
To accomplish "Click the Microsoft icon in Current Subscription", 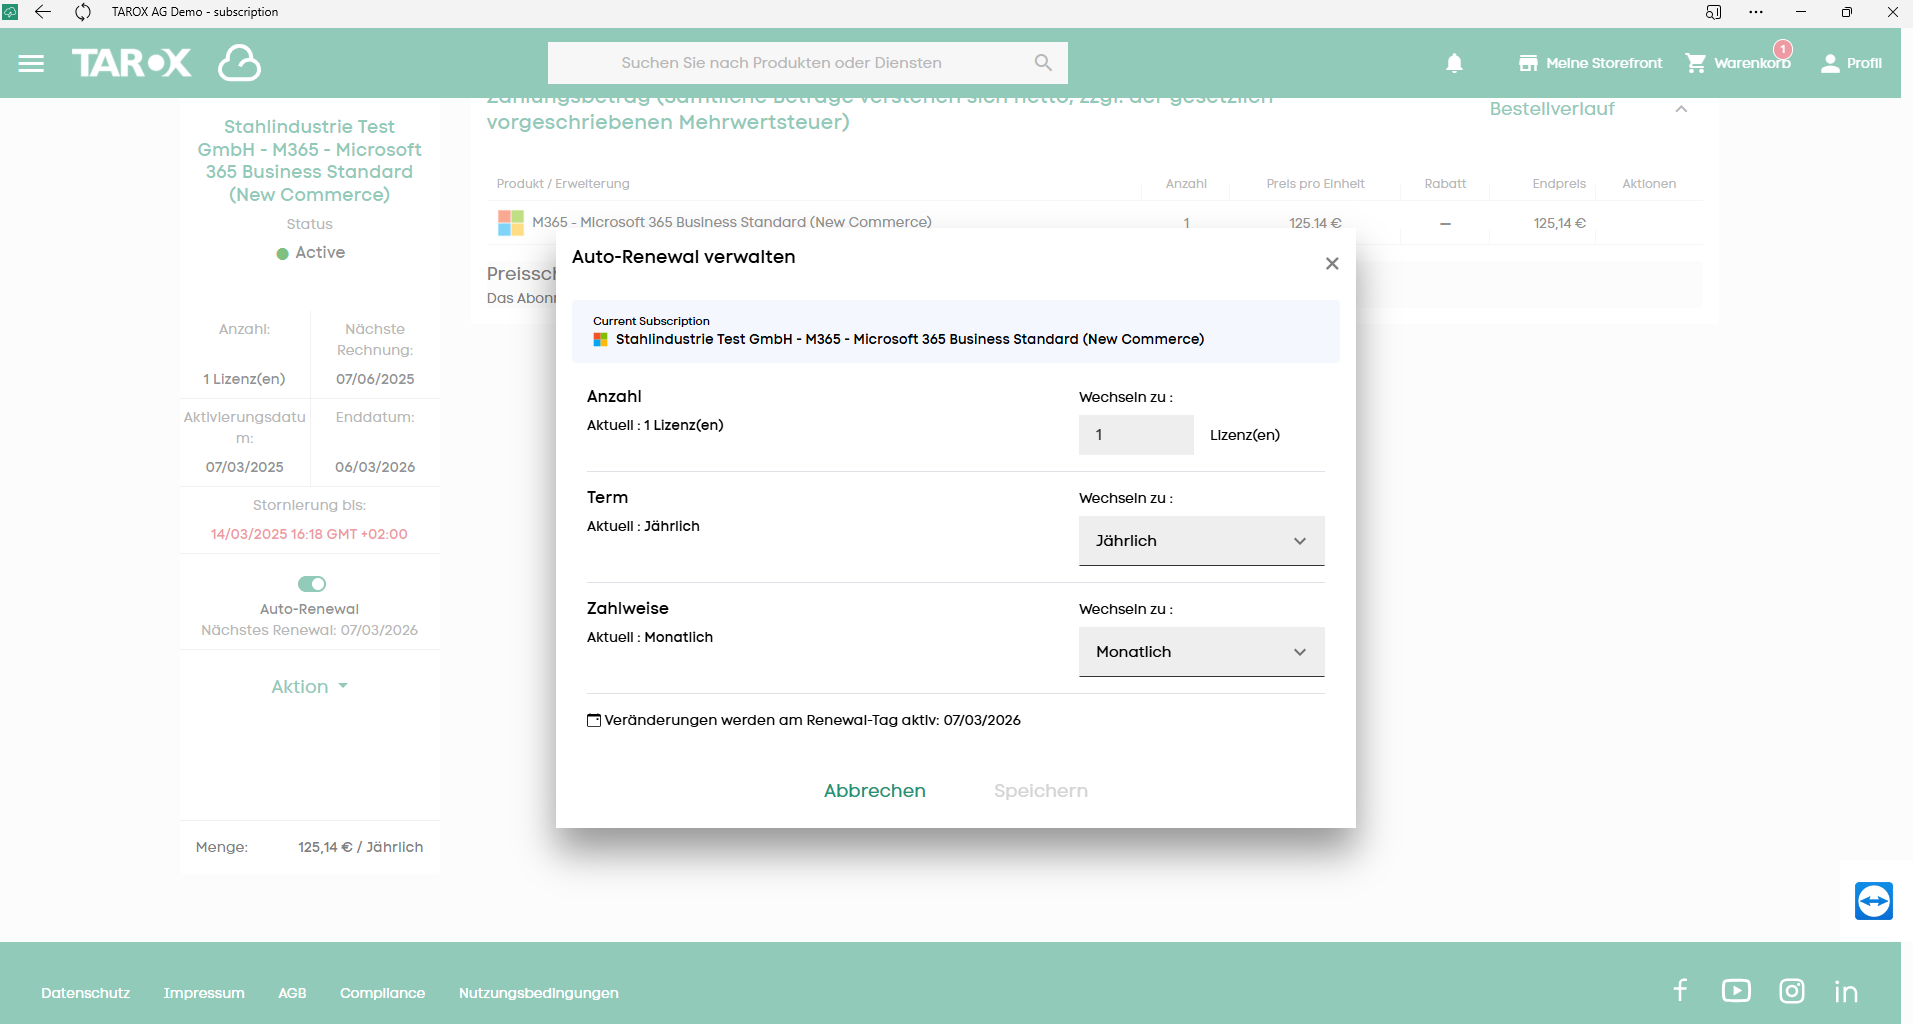I will [x=601, y=340].
